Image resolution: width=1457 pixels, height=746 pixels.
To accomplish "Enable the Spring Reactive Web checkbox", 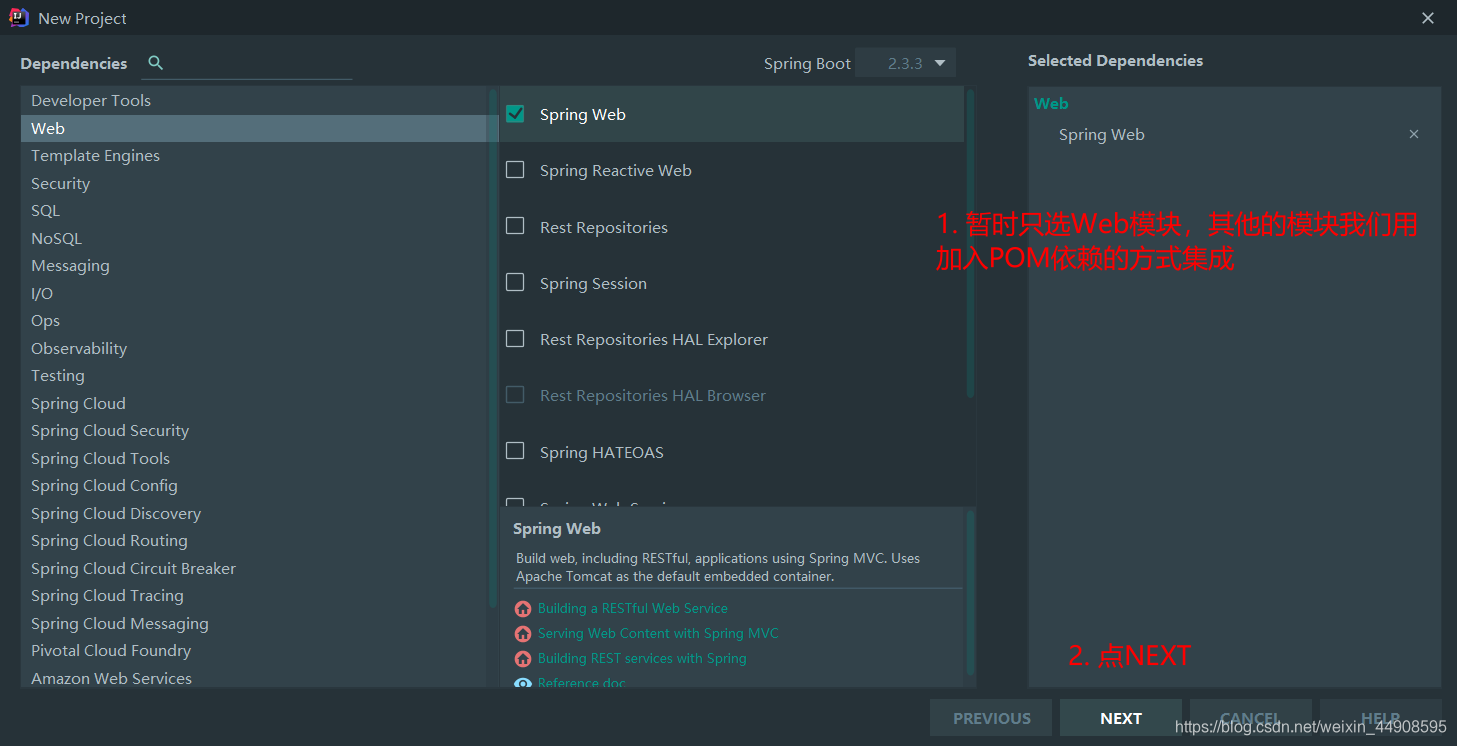I will pos(515,170).
